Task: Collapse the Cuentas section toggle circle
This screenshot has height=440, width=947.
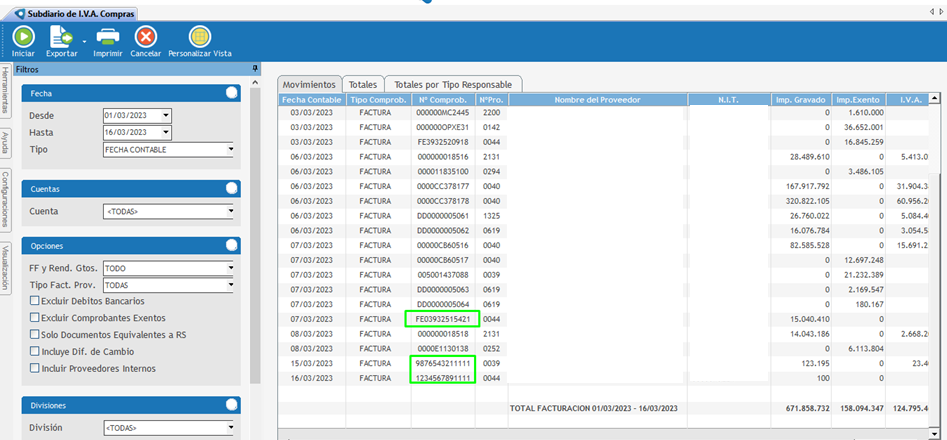Action: click(x=231, y=188)
